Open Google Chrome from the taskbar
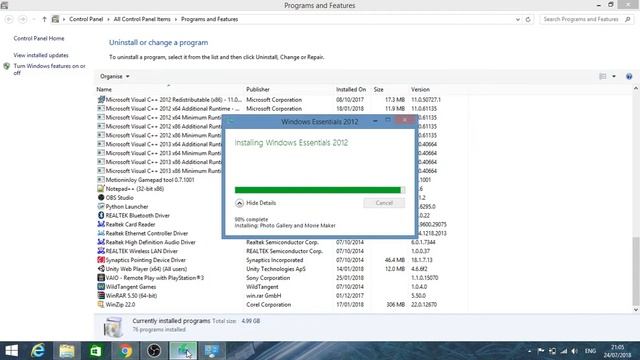Viewport: 640px width, 360px height. (125, 351)
